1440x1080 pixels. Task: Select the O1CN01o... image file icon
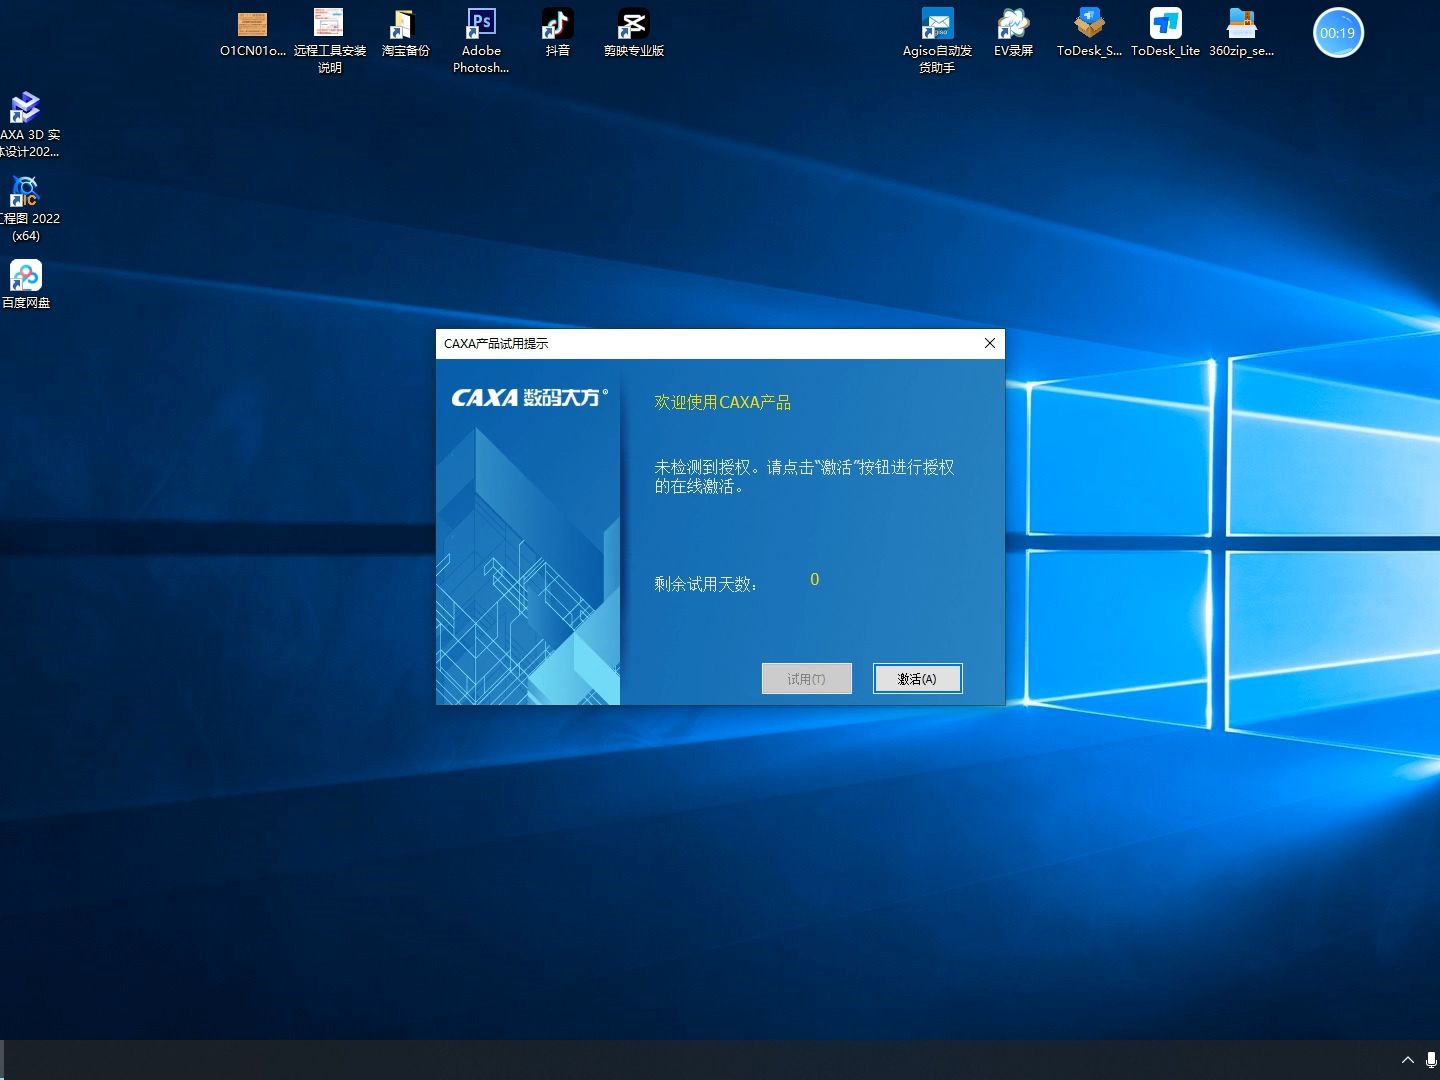pos(253,33)
